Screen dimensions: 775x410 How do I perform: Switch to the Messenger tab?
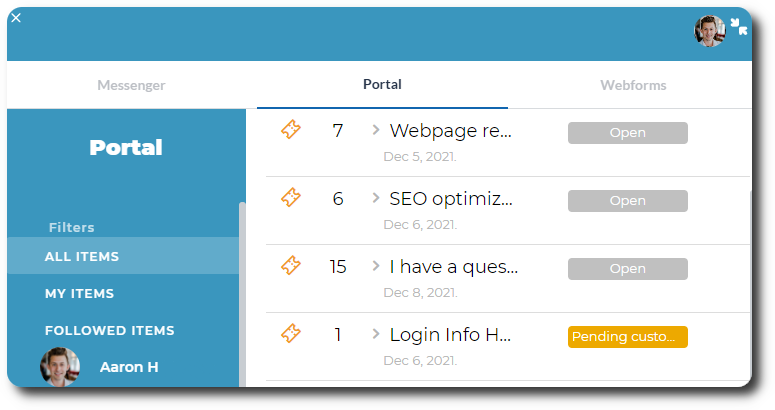131,85
